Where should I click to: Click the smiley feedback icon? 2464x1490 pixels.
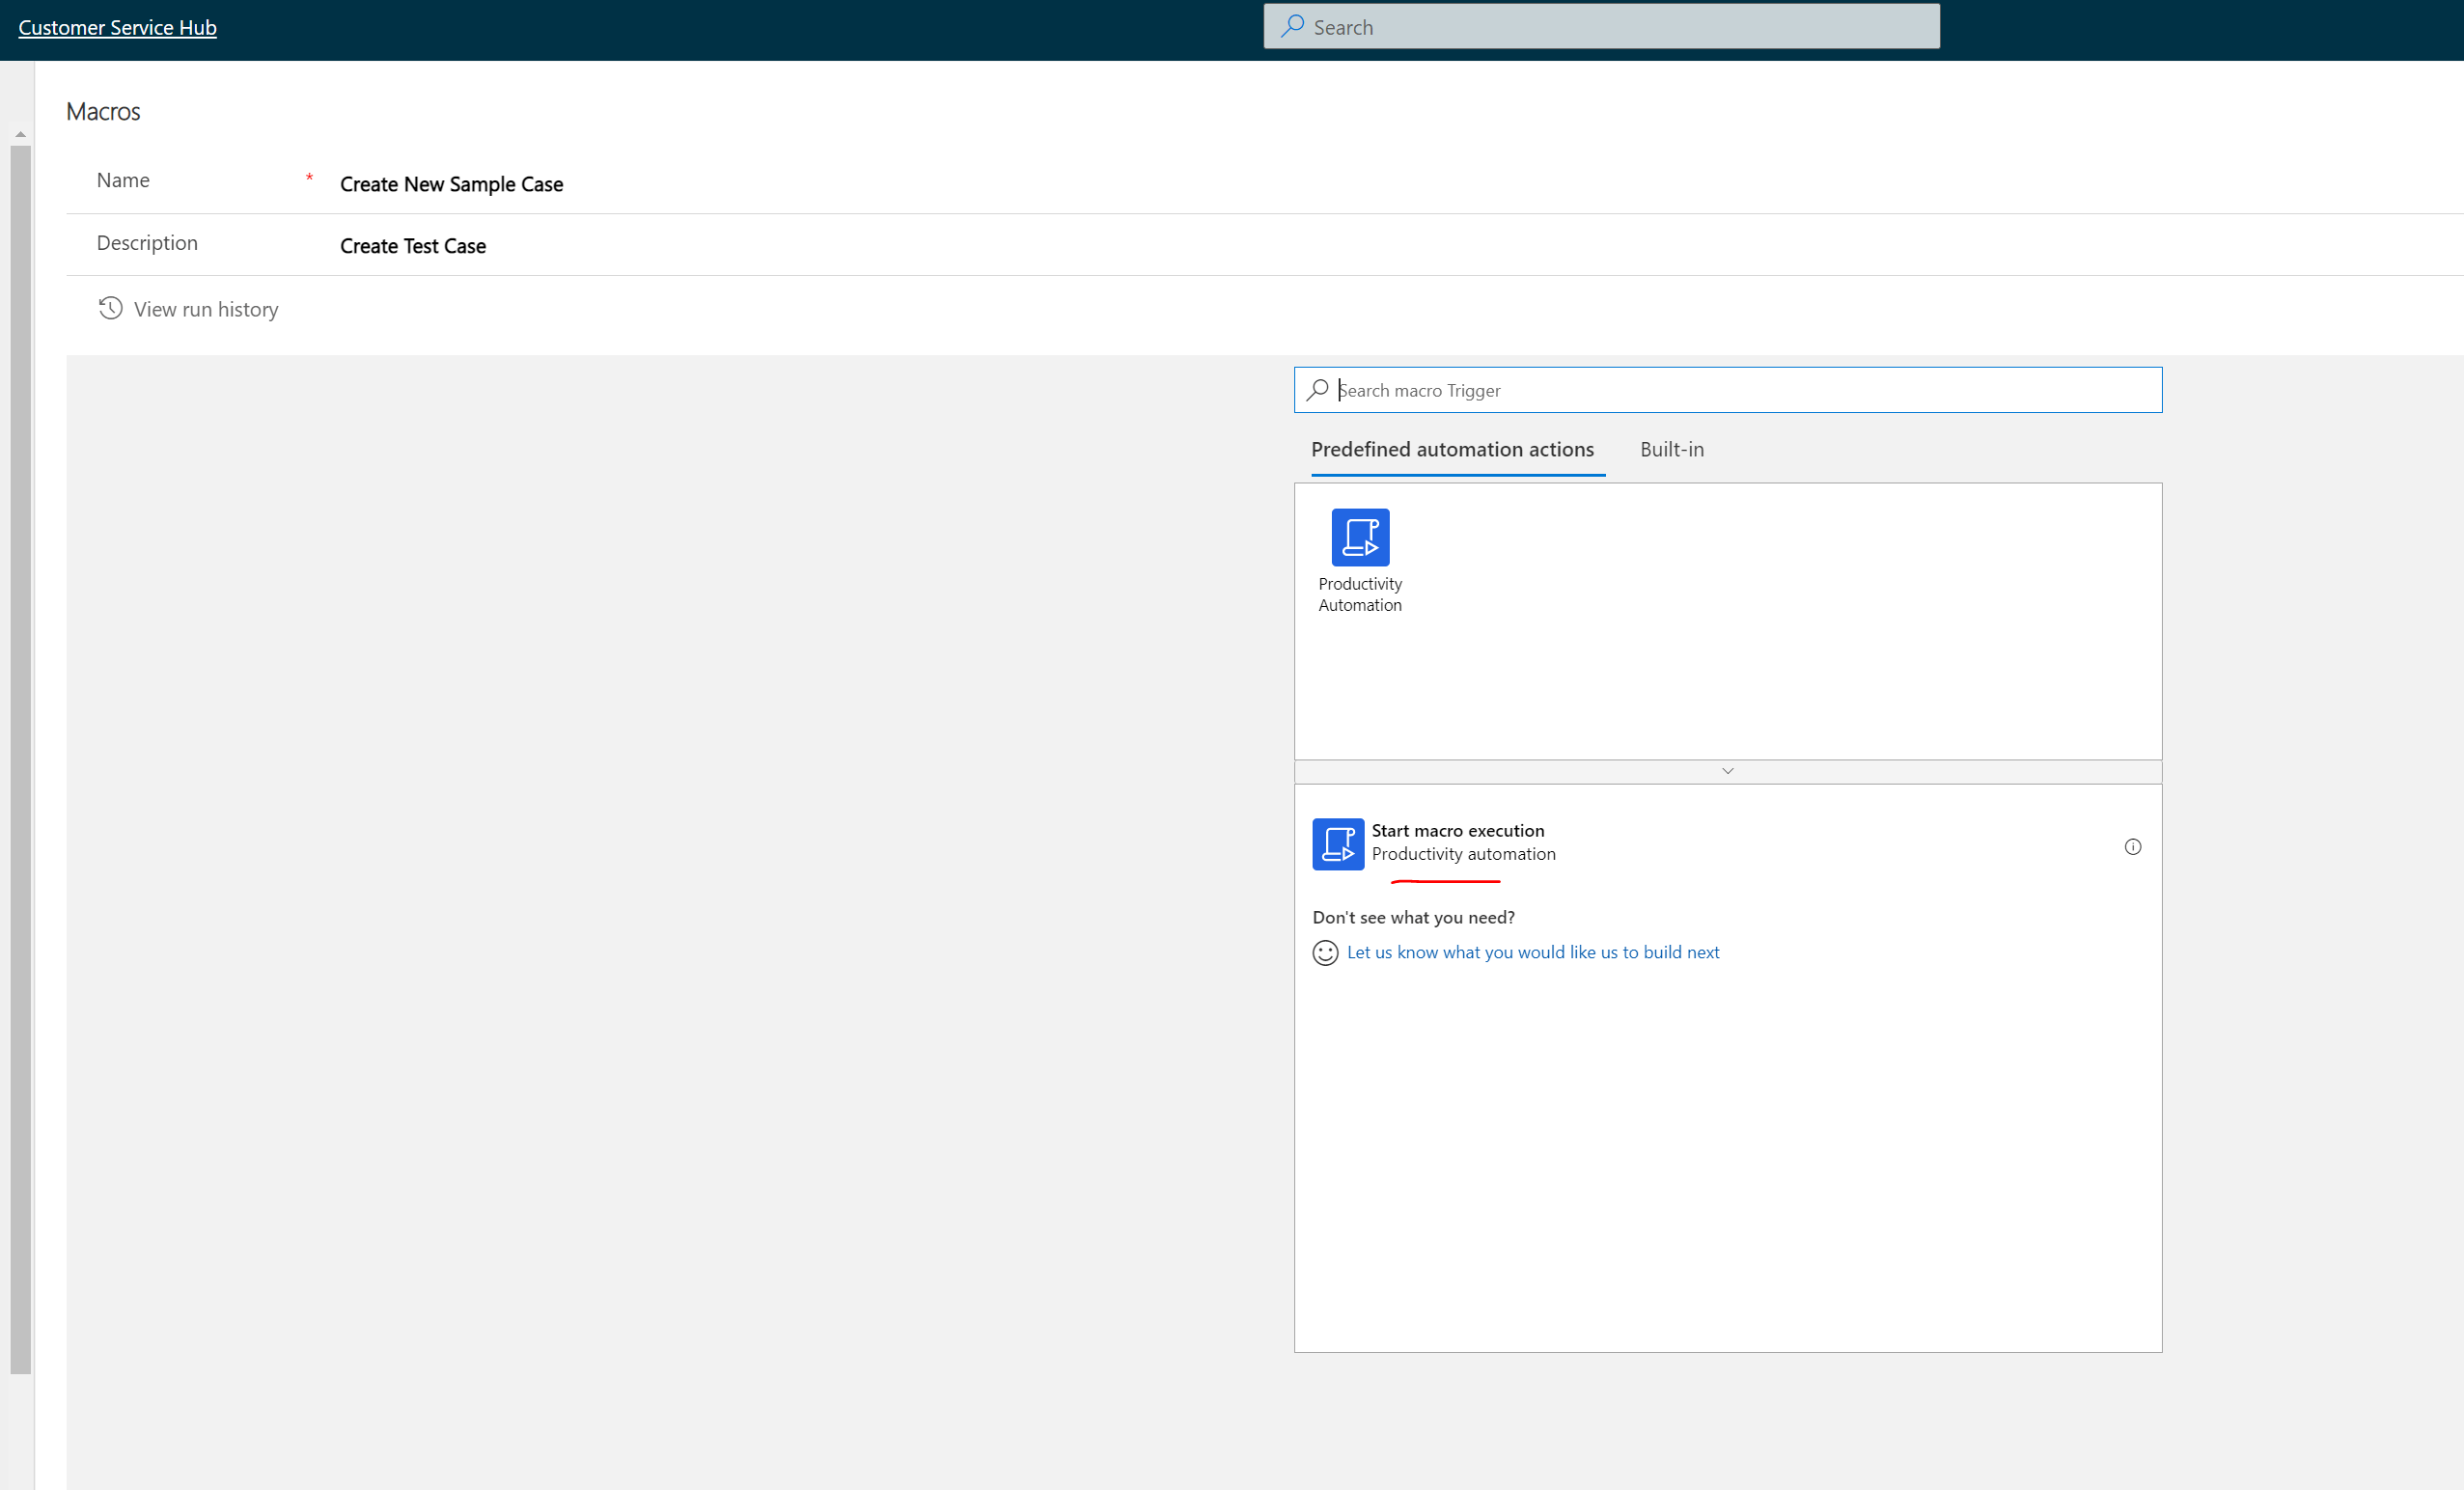click(1325, 953)
